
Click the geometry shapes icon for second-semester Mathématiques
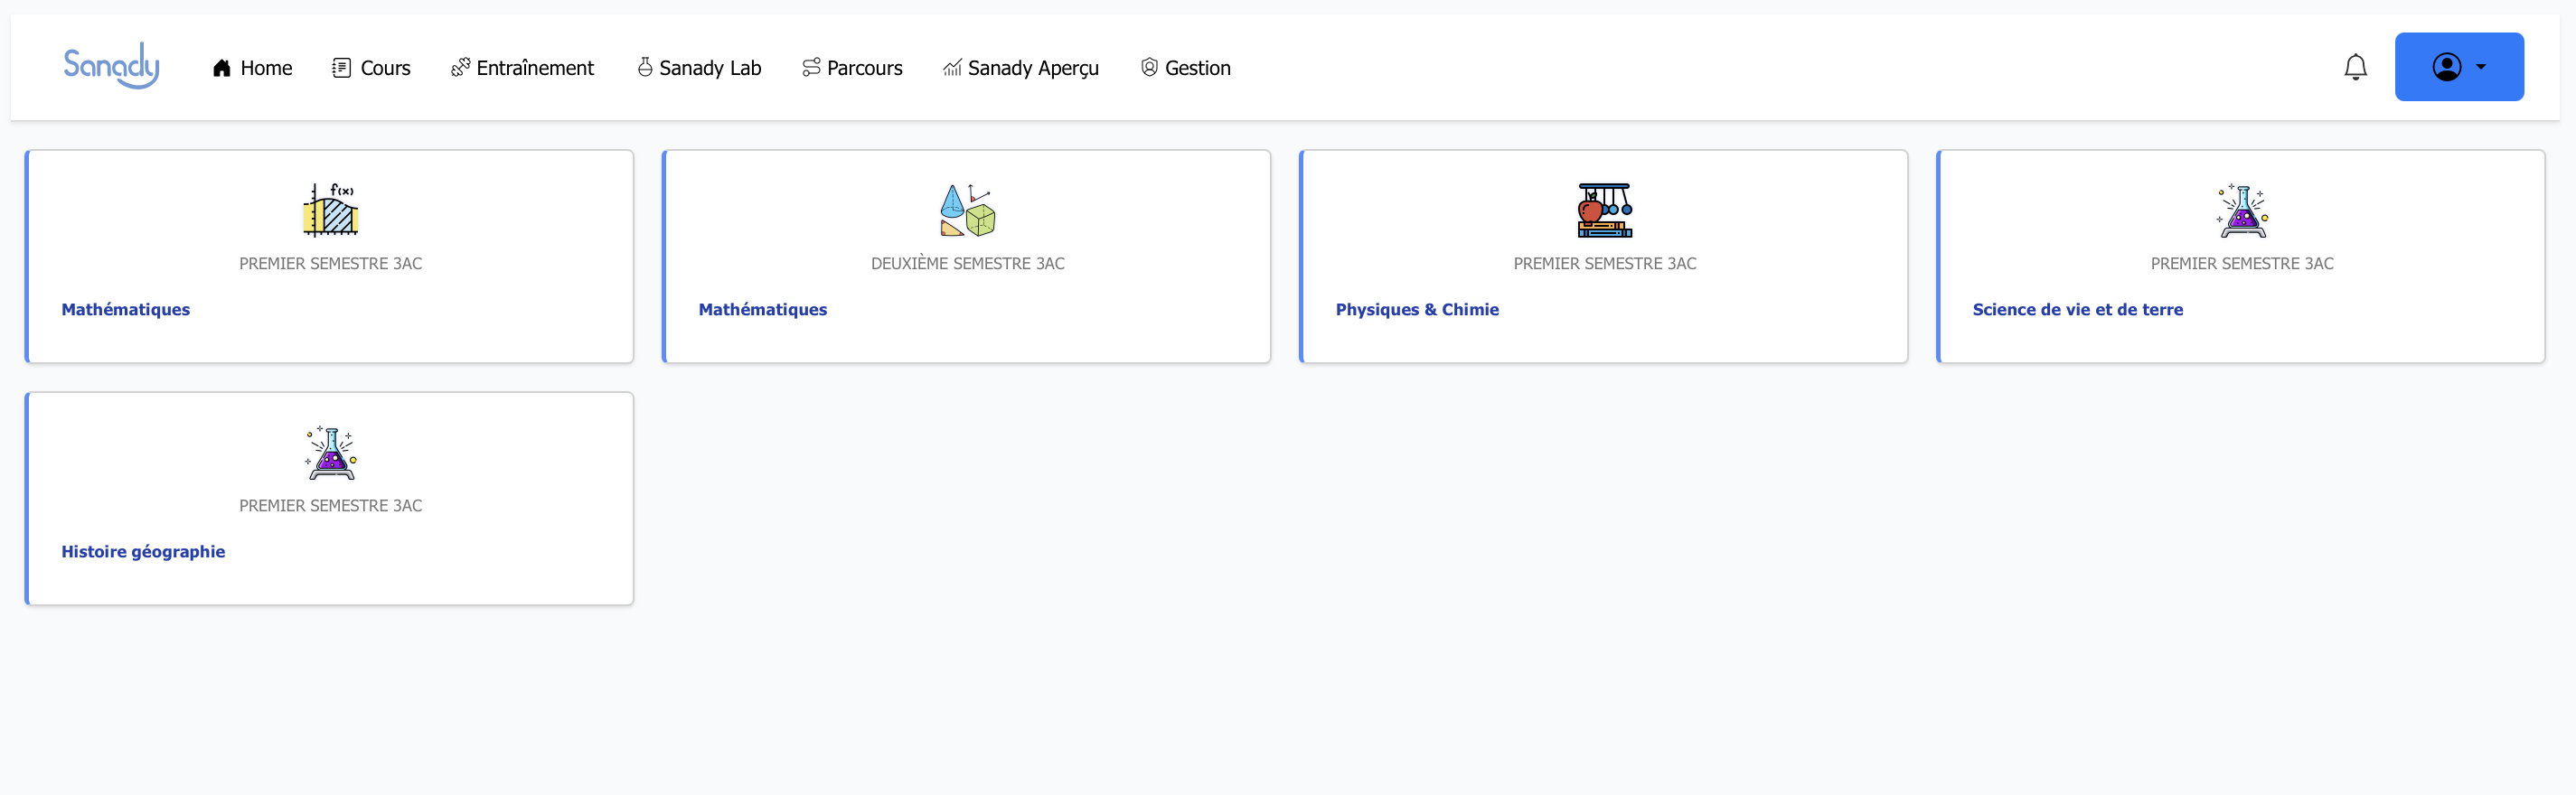click(967, 210)
